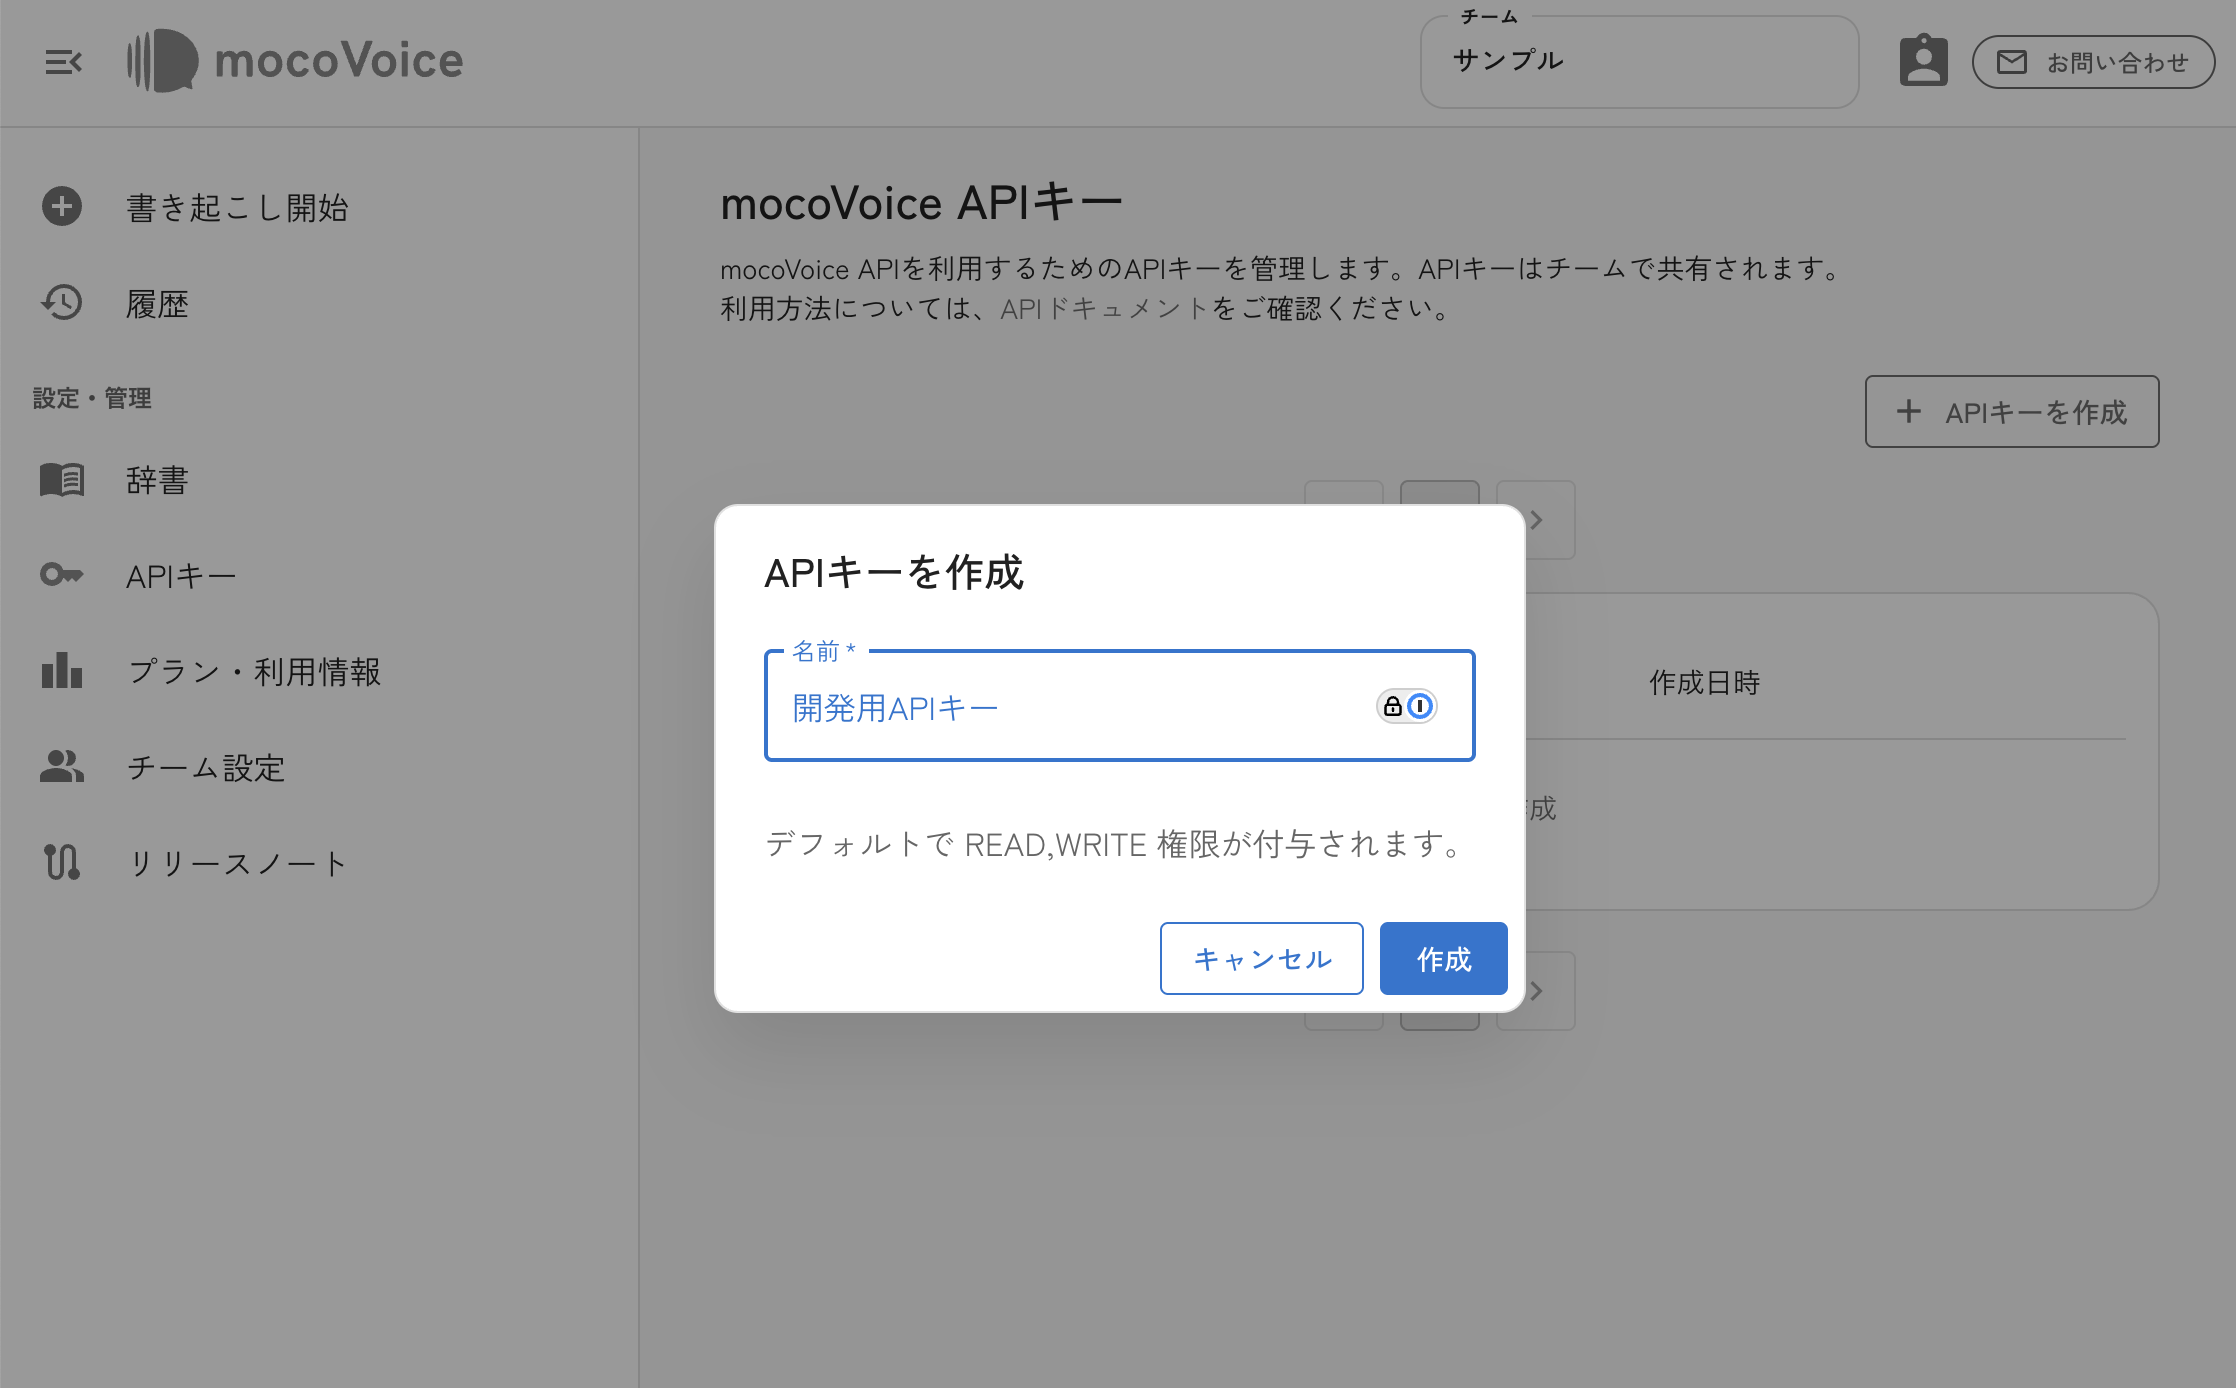Open the APIドキュメント link

(1105, 309)
